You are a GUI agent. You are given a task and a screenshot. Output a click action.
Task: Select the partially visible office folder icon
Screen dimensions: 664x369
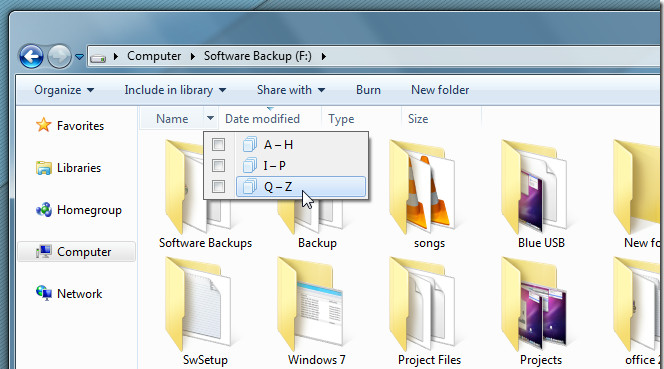pos(637,303)
